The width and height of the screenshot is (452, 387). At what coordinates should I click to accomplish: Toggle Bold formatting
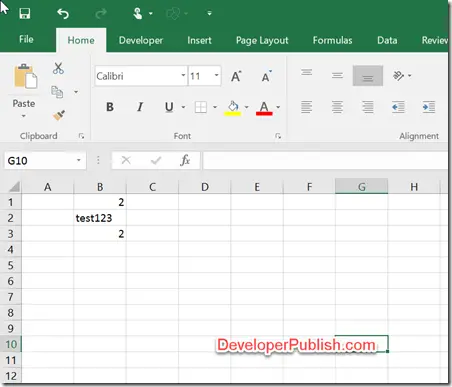coord(110,107)
